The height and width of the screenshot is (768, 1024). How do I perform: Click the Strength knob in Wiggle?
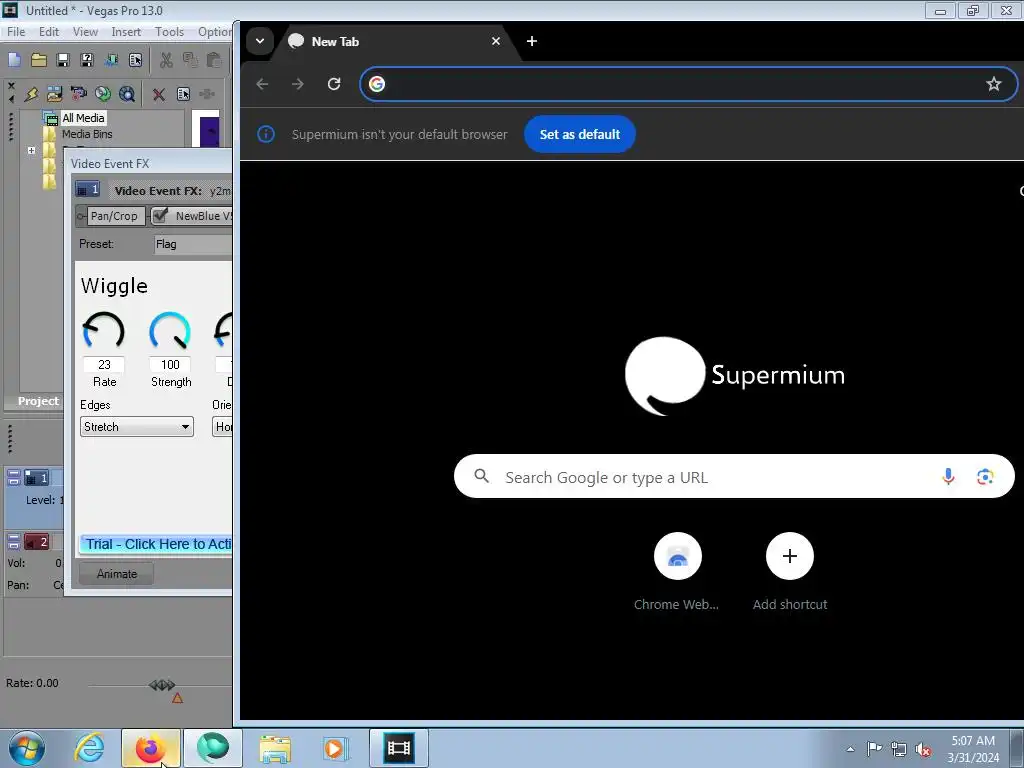170,331
